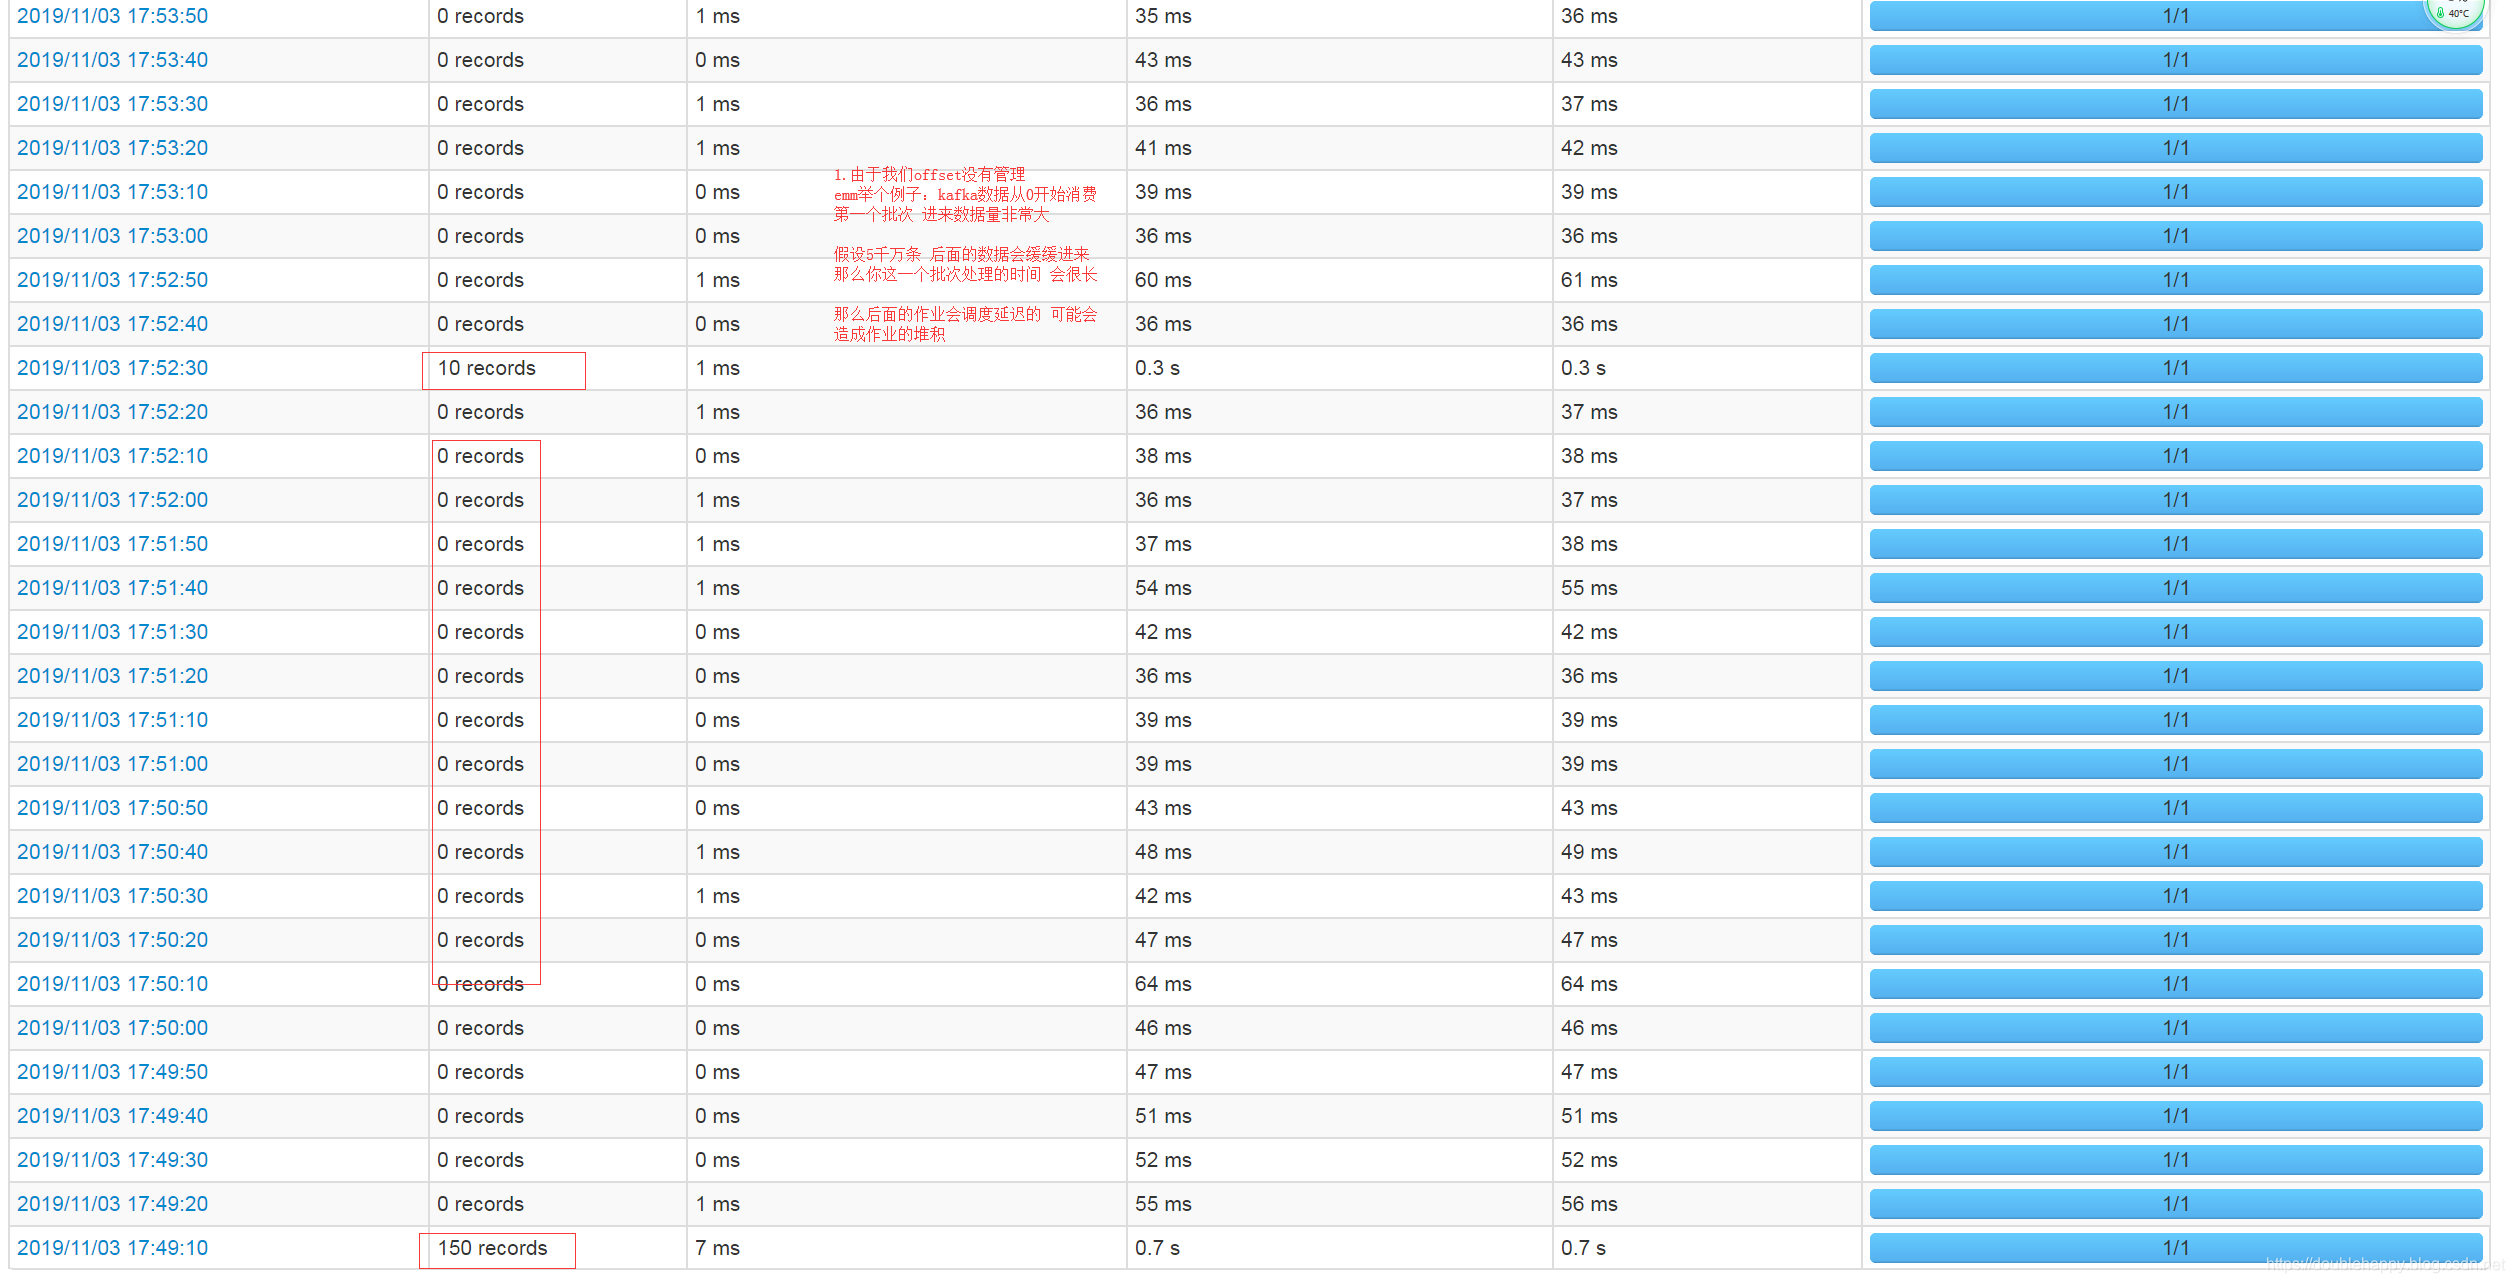Click the 60 ms processing time cell
The width and height of the screenshot is (2515, 1283).
point(1162,280)
